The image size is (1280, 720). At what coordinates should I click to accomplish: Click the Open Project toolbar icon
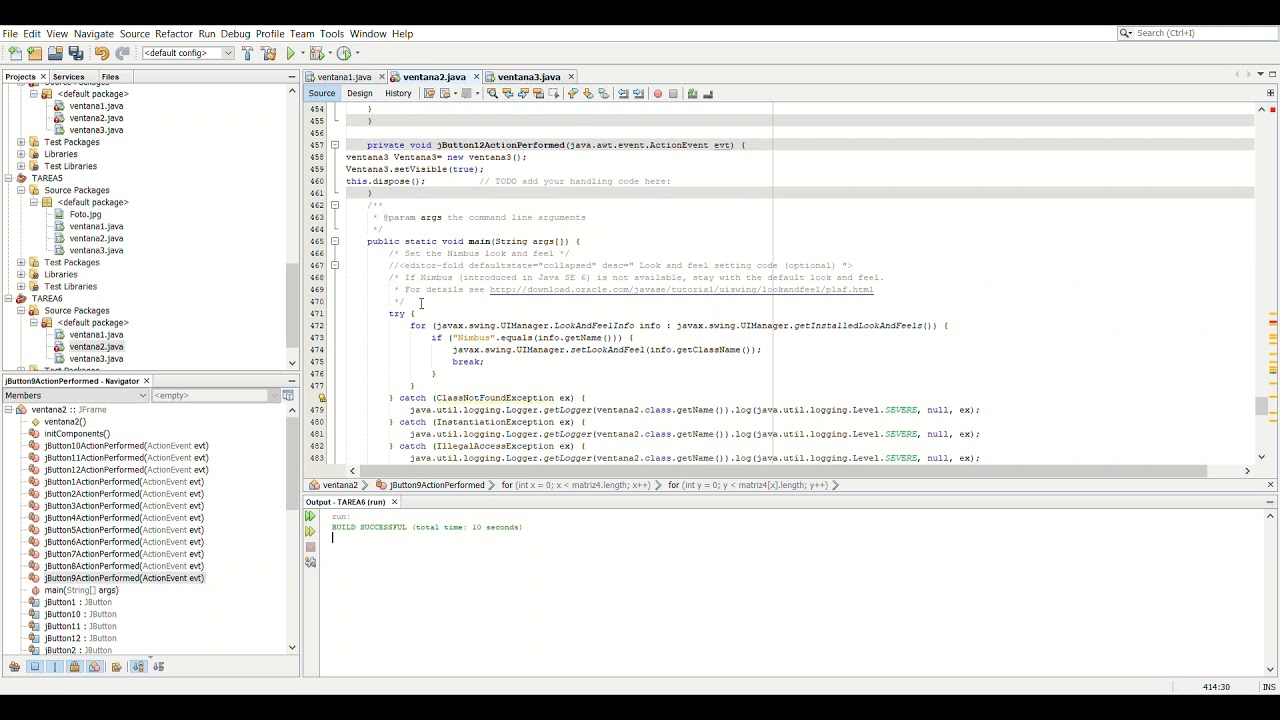tap(56, 53)
